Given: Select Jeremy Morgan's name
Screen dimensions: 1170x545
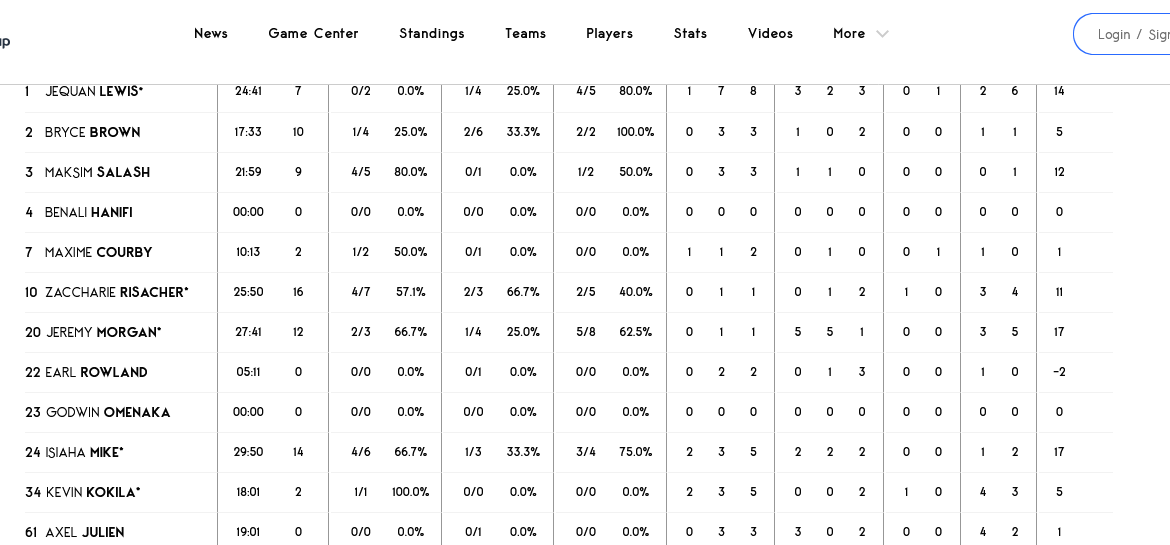Looking at the screenshot, I should [x=103, y=332].
